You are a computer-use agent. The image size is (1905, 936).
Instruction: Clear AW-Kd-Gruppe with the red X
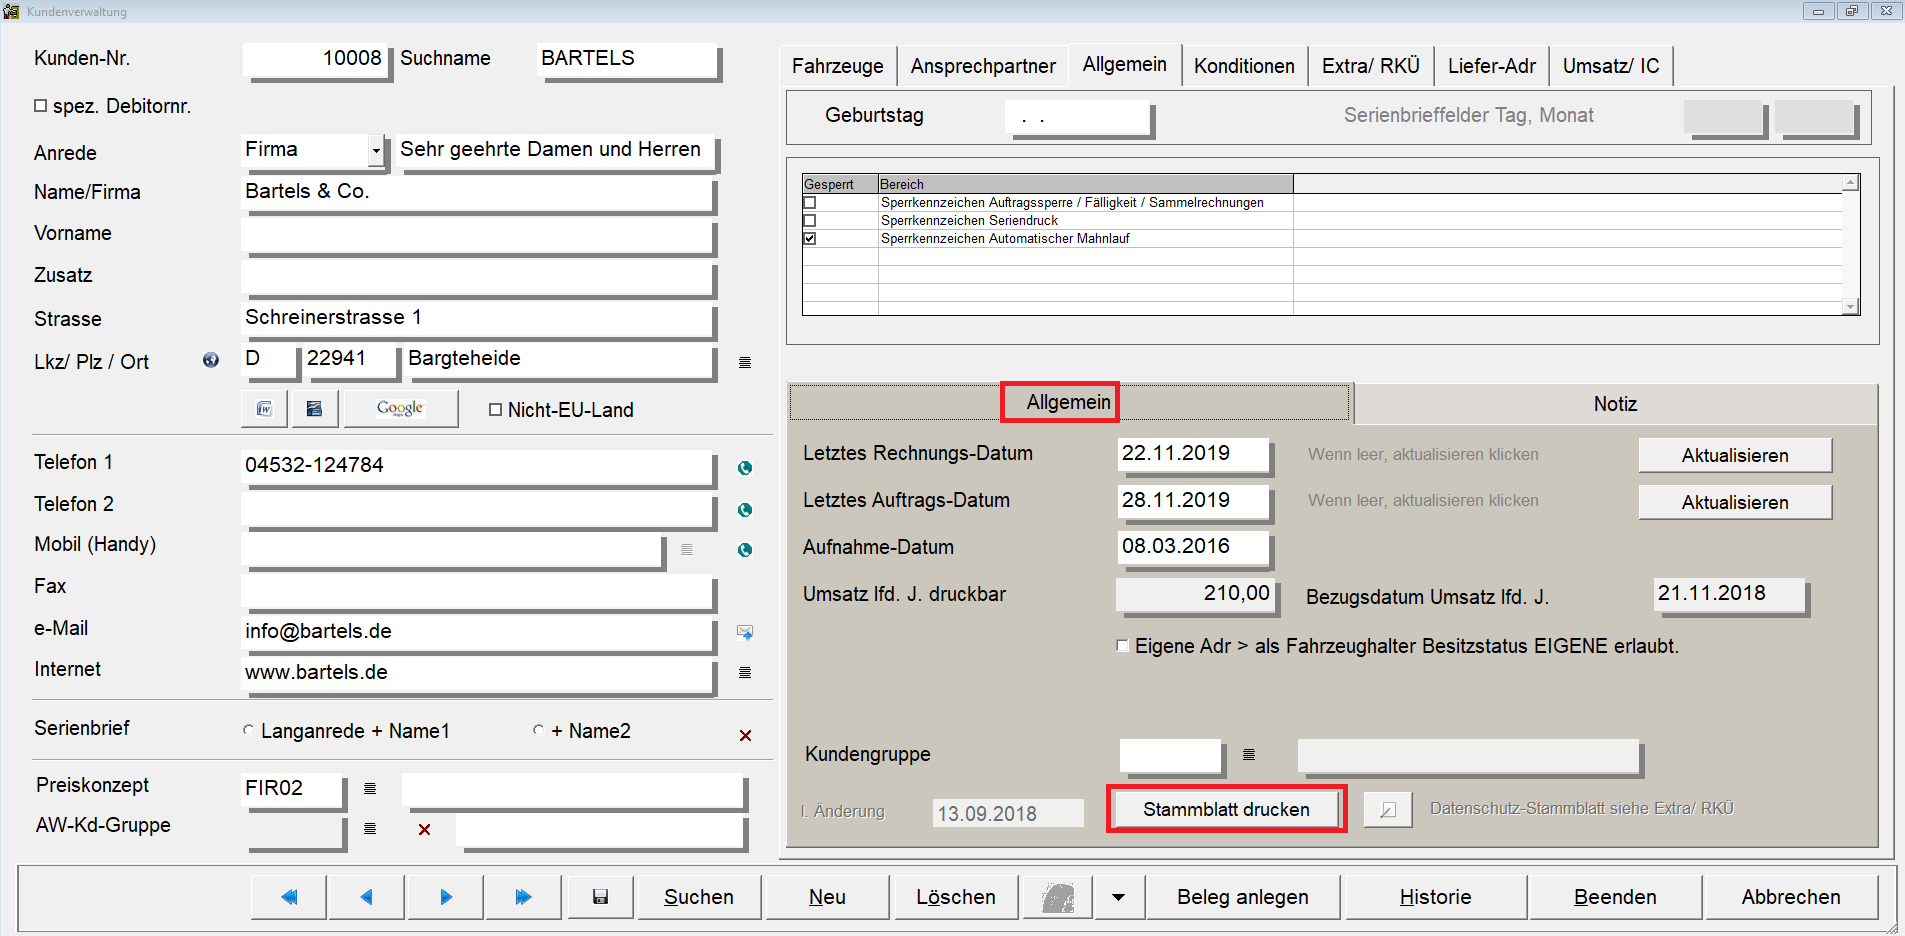425,829
